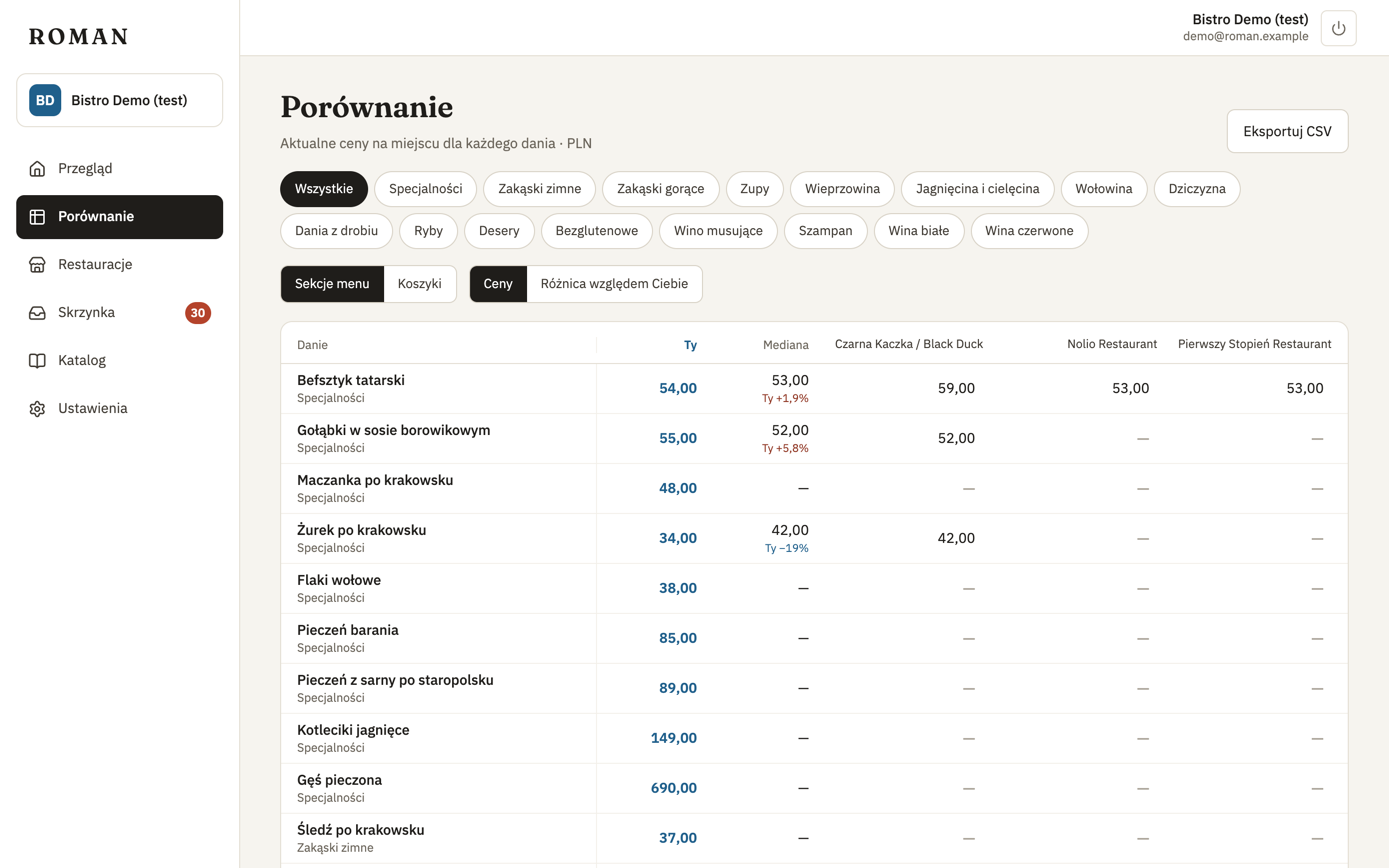Open Ustawienia in the sidebar
Screen dimensions: 1389x868
pyautogui.click(x=120, y=408)
